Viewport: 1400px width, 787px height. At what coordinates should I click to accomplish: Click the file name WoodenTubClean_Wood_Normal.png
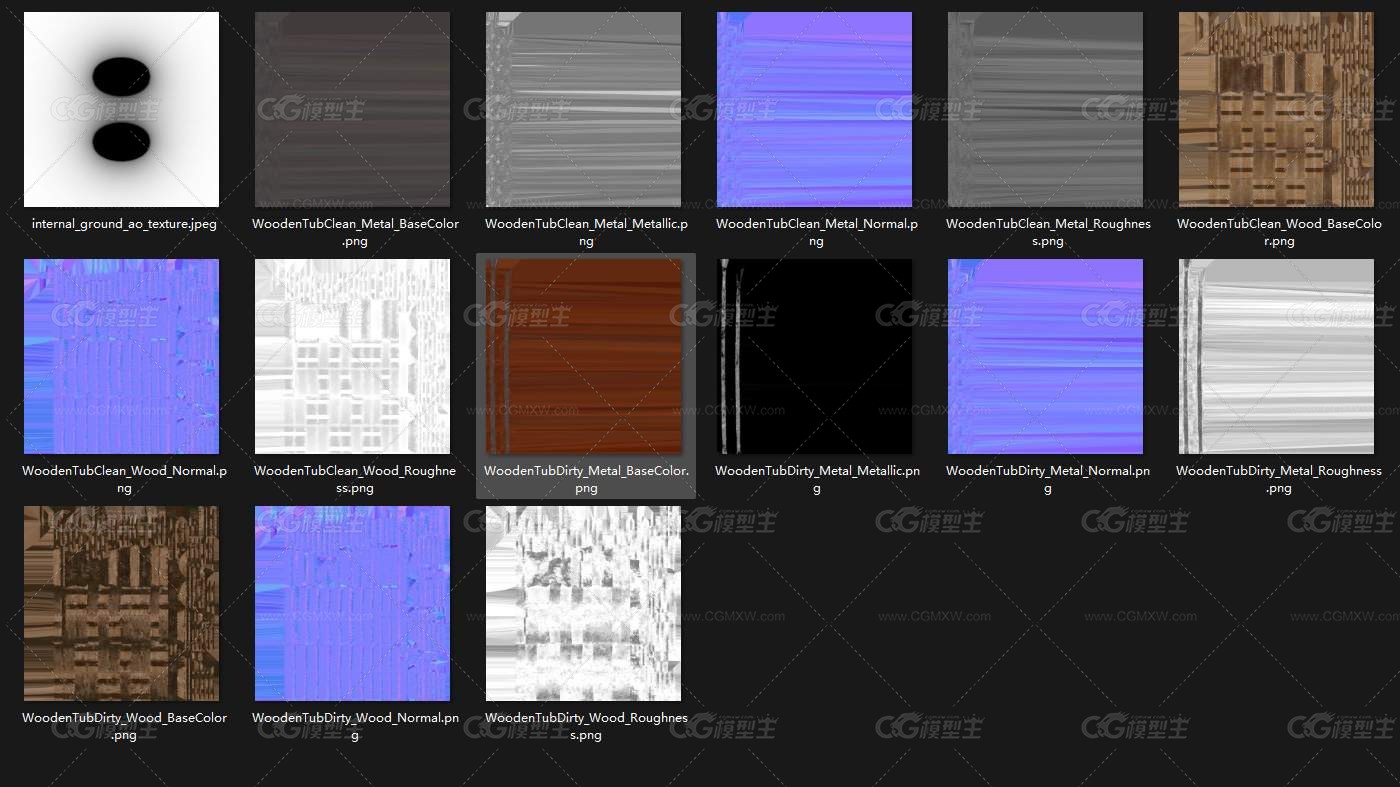pos(124,479)
